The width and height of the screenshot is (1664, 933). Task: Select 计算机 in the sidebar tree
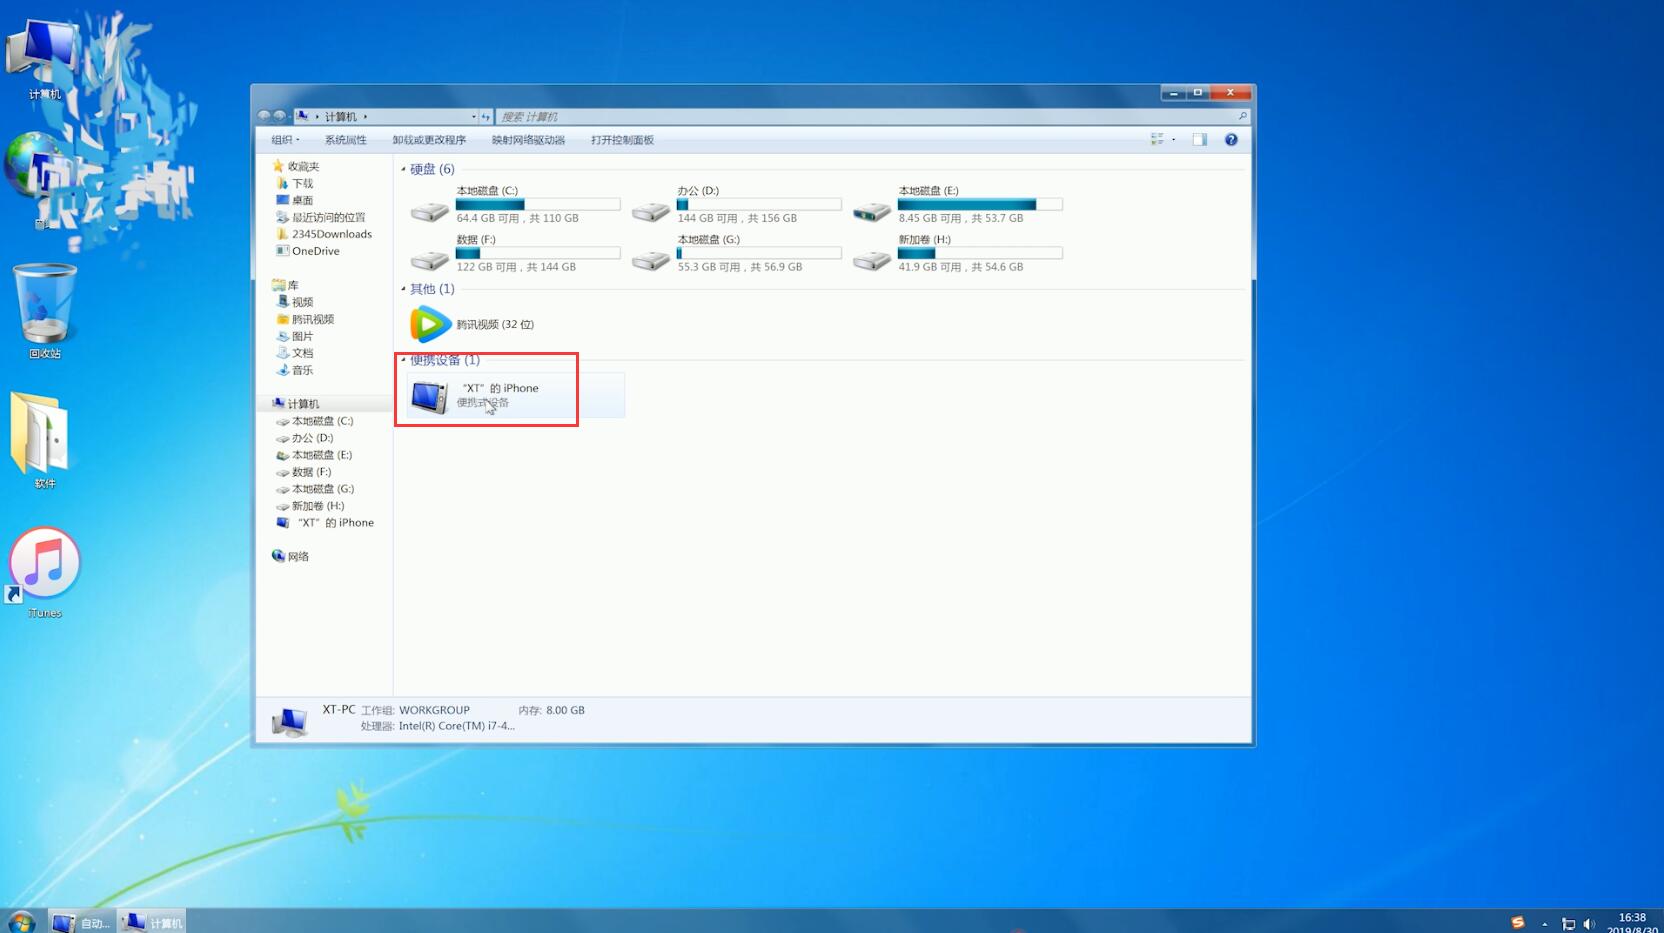(x=303, y=404)
